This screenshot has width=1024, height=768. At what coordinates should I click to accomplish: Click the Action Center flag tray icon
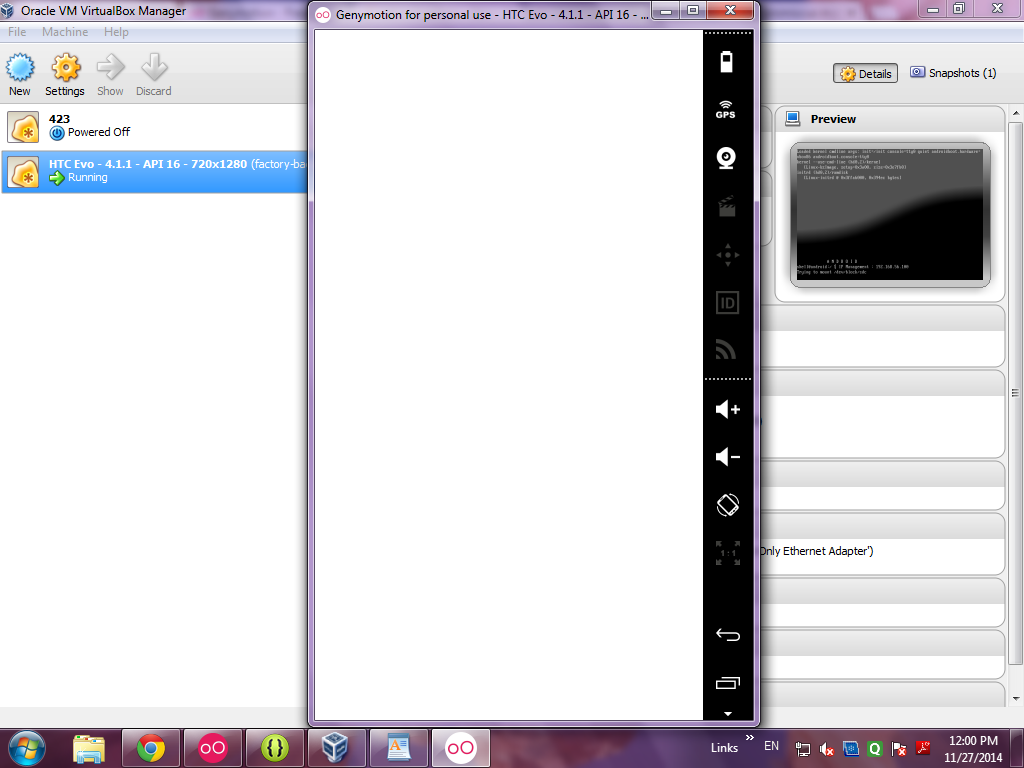tap(899, 749)
